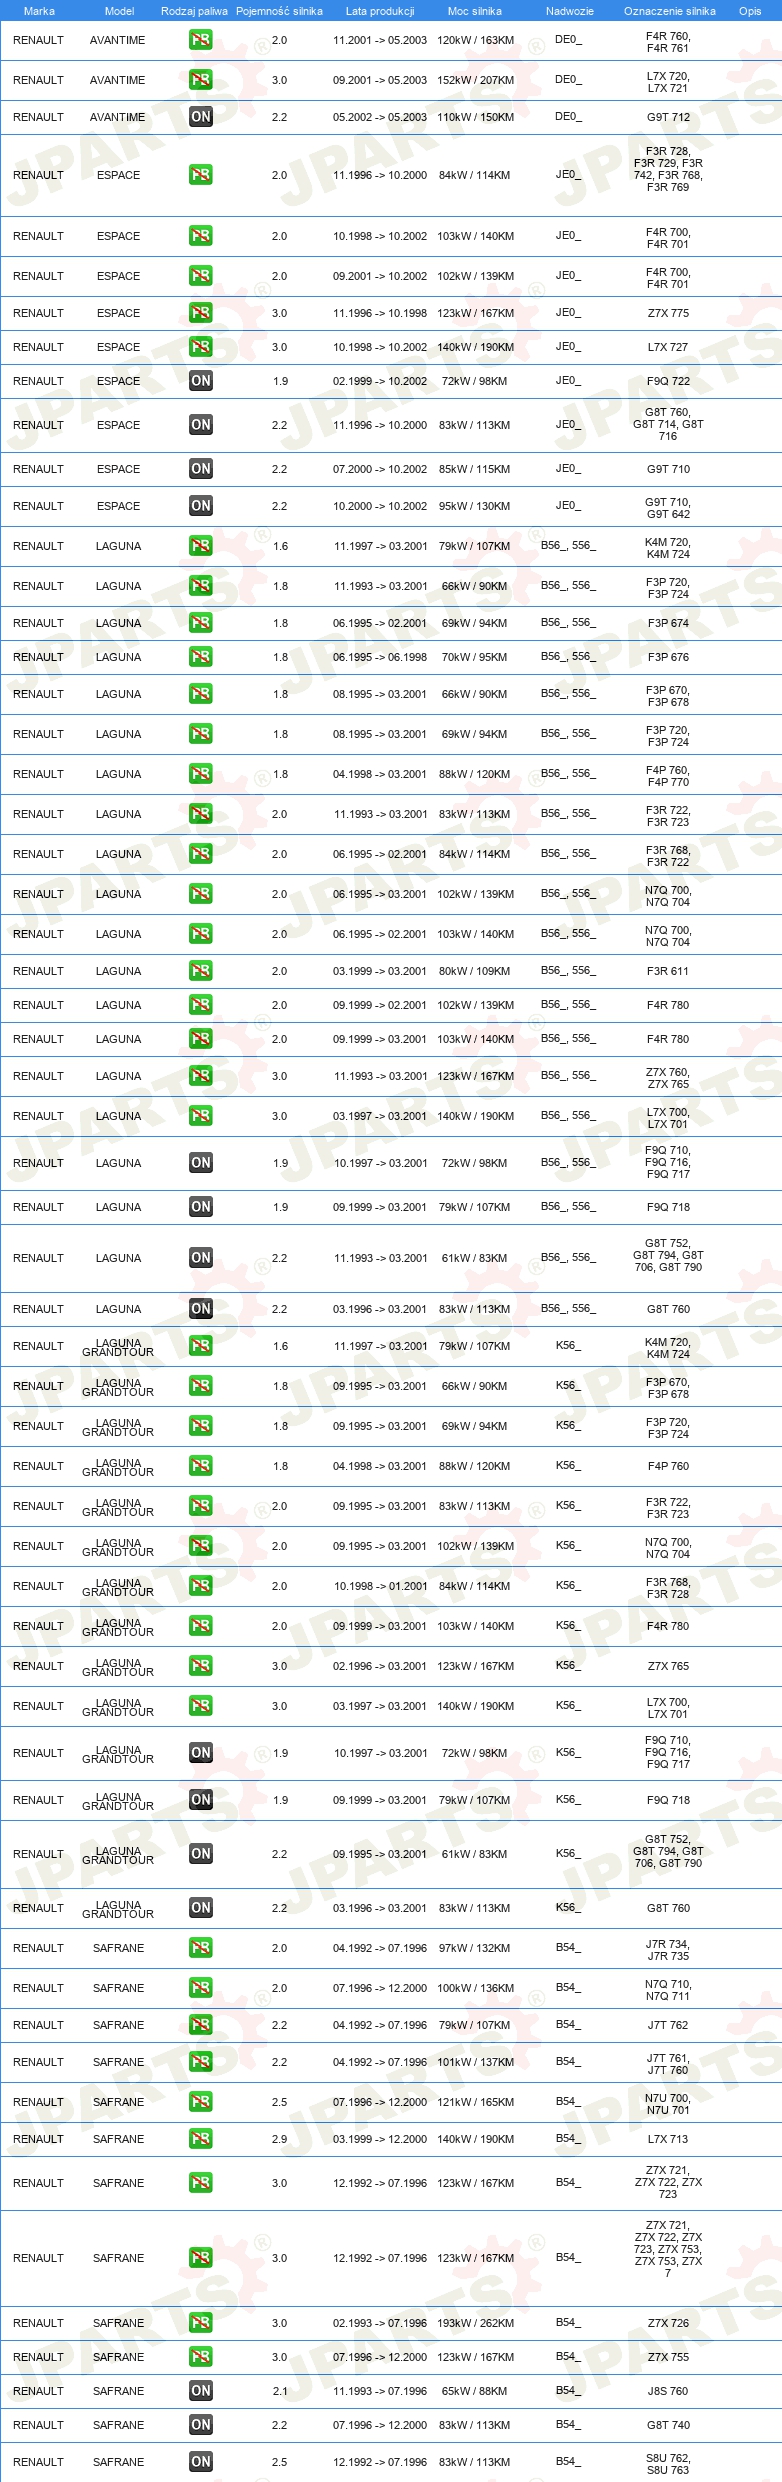Select production years '05.2002 -> 05.2003'
Screen dimensions: 782x2482
(x=380, y=117)
